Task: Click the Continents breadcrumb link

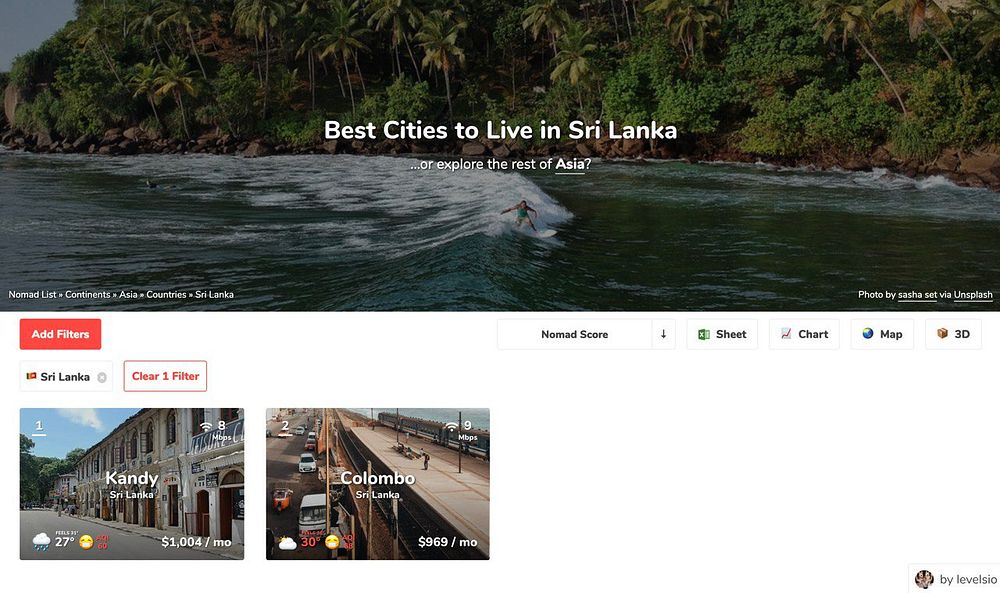Action: tap(87, 295)
